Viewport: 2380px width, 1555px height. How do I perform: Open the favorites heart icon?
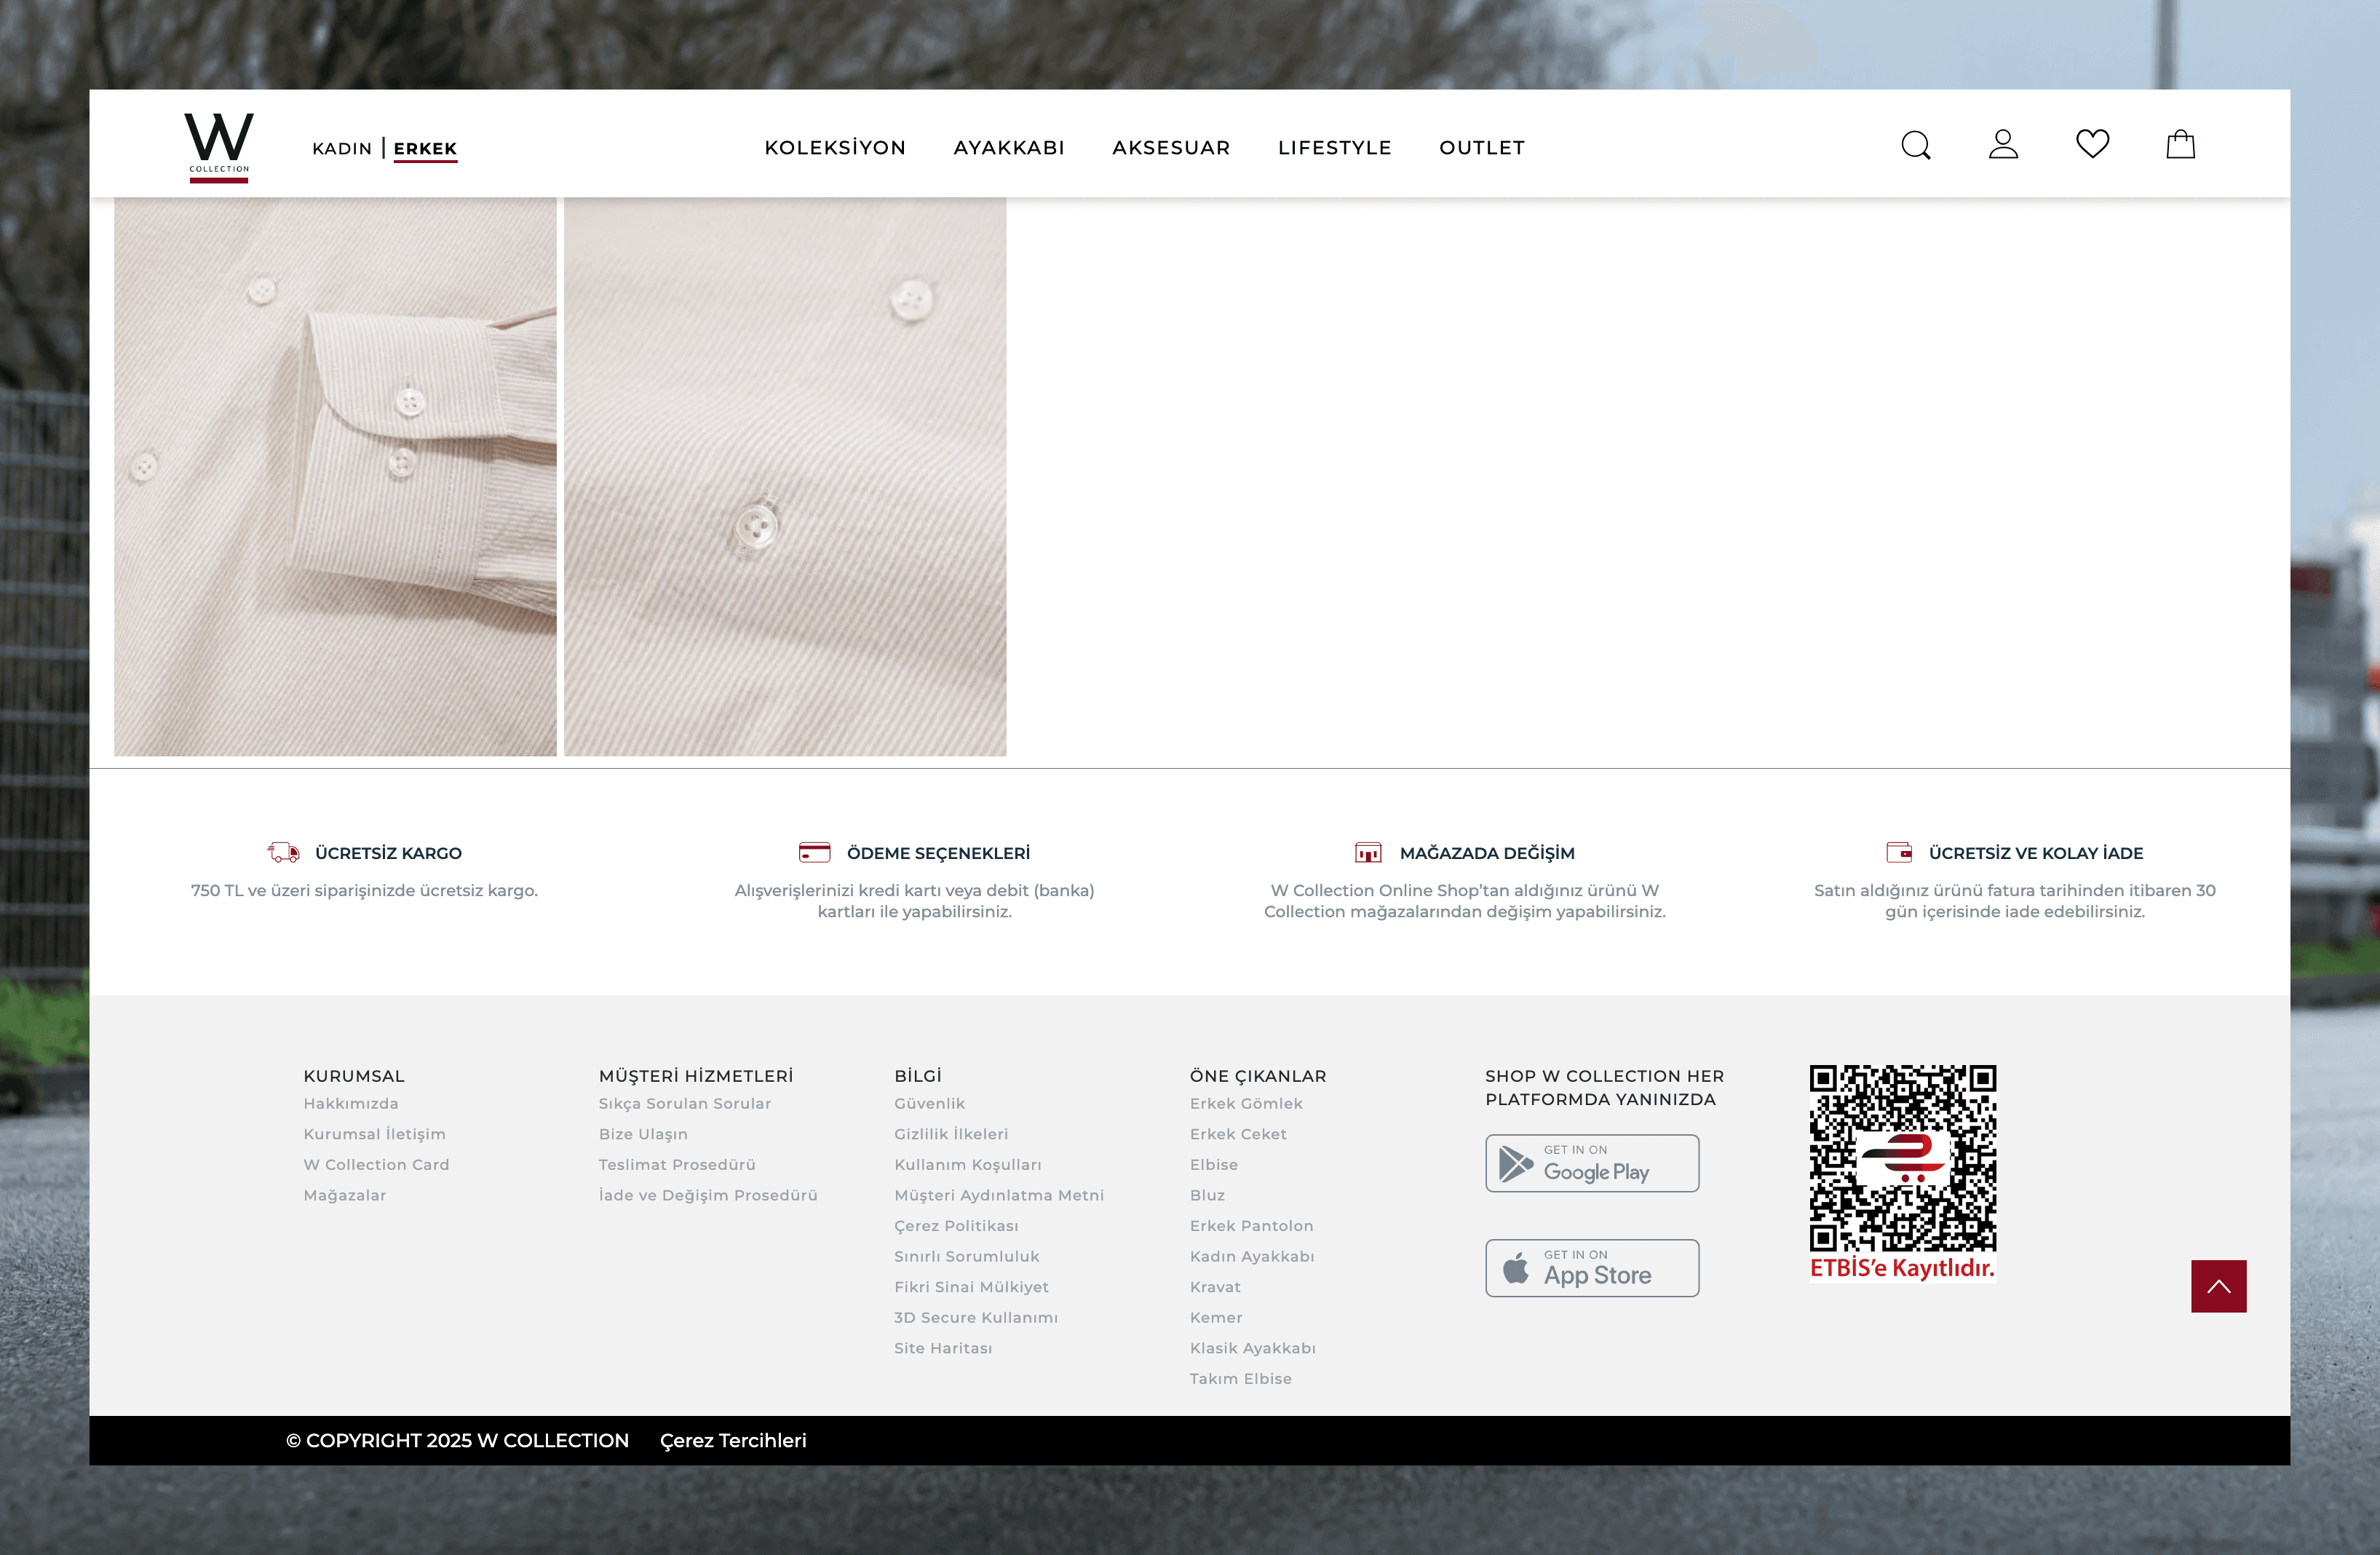point(2092,144)
